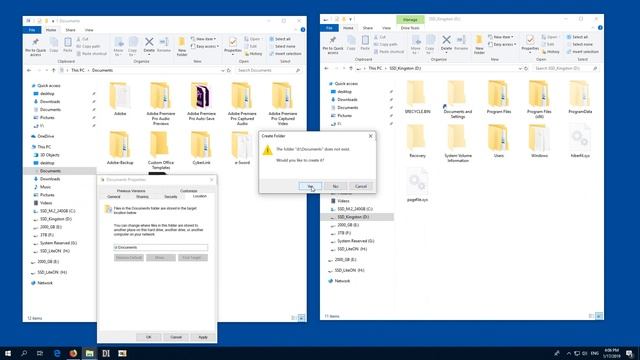Click Rename icon in Documents window ribbon

click(x=164, y=45)
